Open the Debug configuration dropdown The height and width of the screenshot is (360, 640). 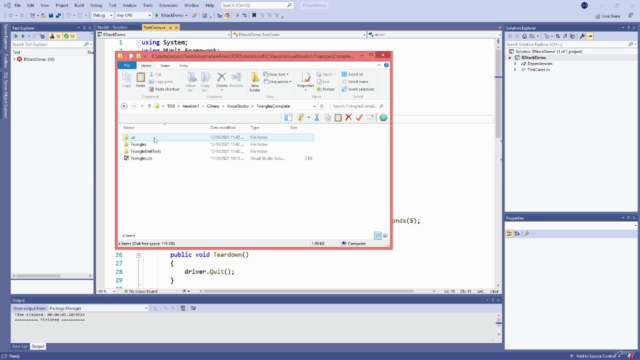[x=102, y=16]
